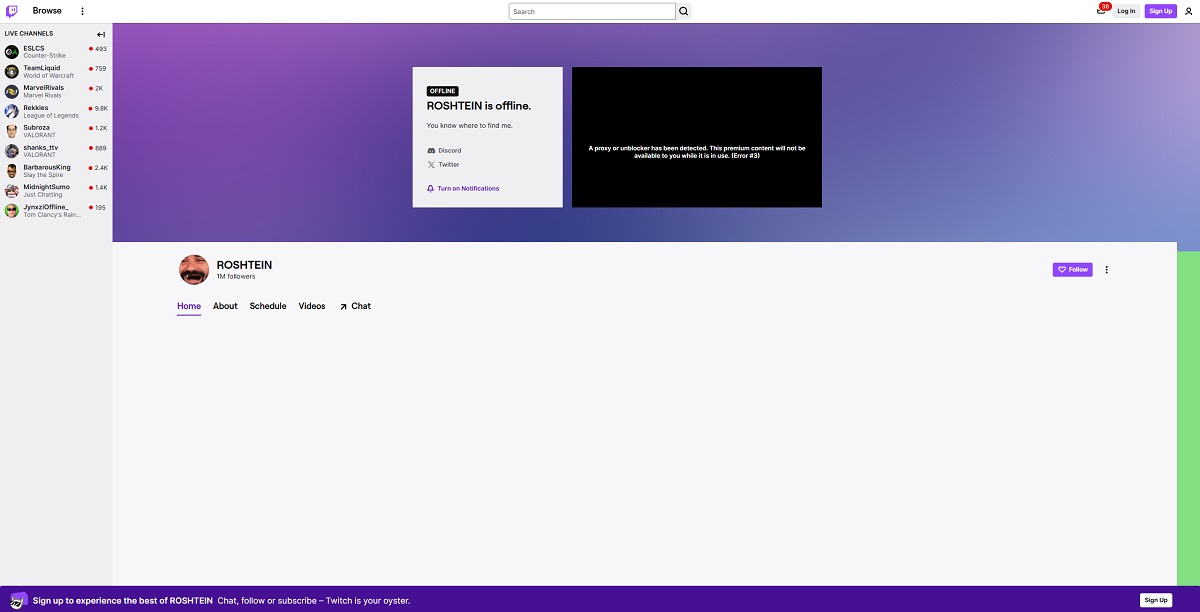Open BarbarousKing channel avatar
Image resolution: width=1200 pixels, height=612 pixels.
pos(12,171)
